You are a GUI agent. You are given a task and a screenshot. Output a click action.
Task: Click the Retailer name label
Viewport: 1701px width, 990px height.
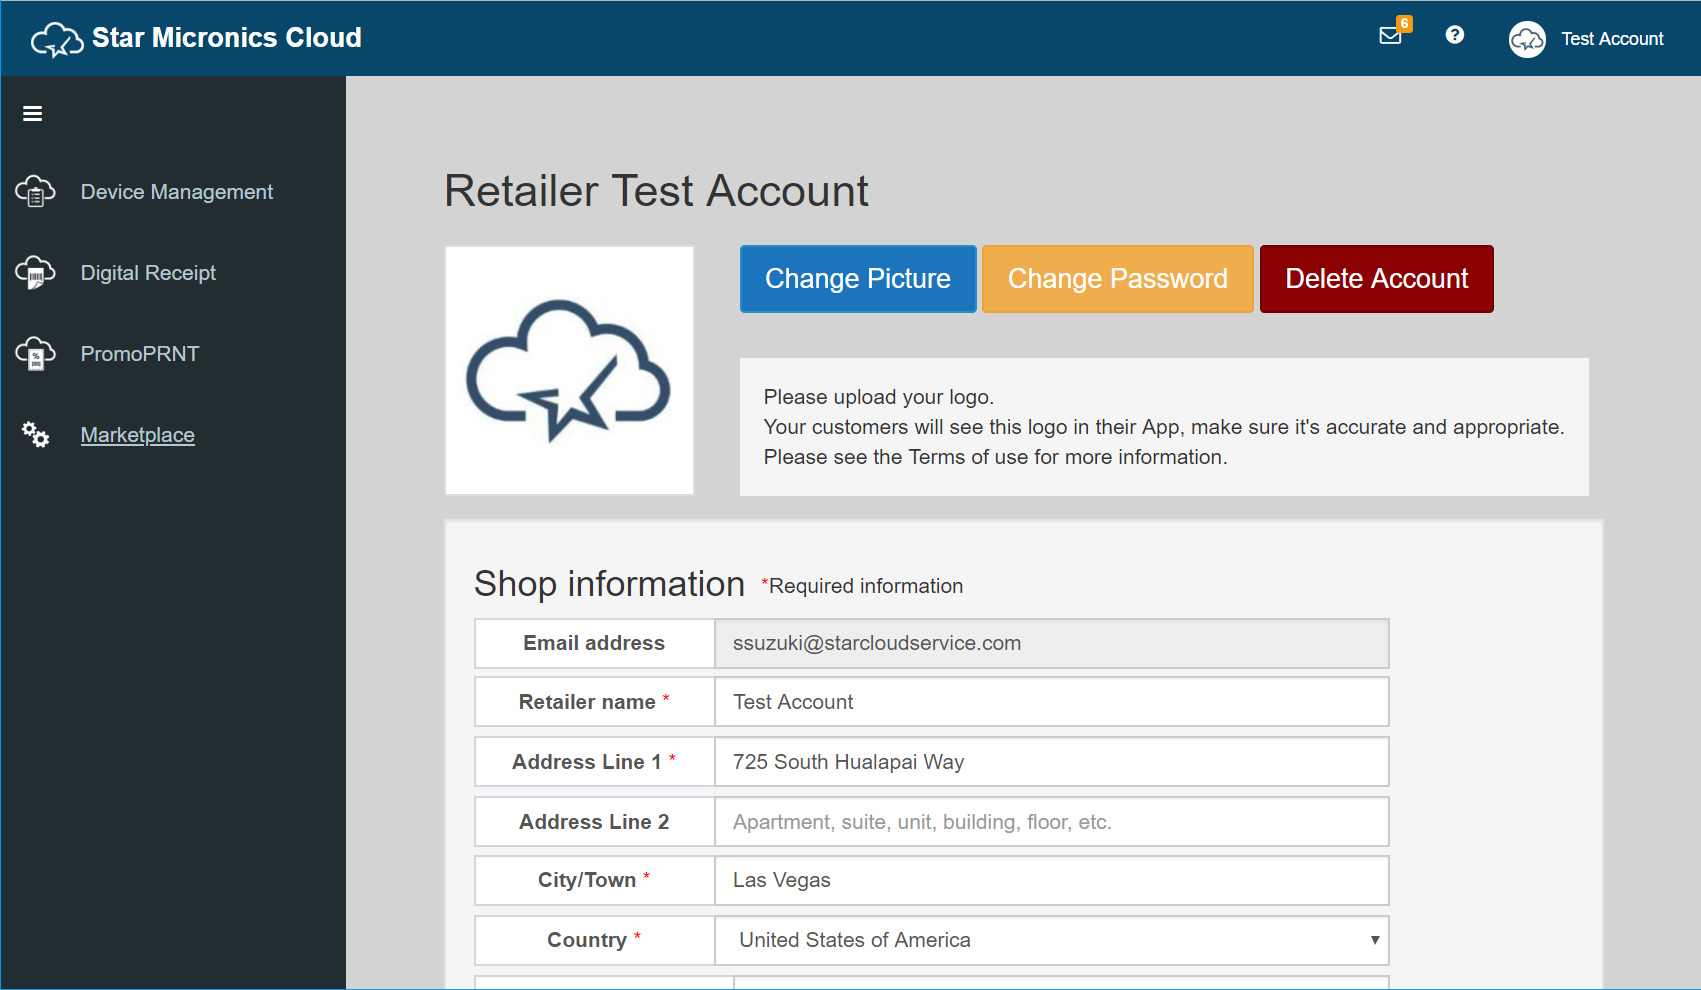pos(594,702)
